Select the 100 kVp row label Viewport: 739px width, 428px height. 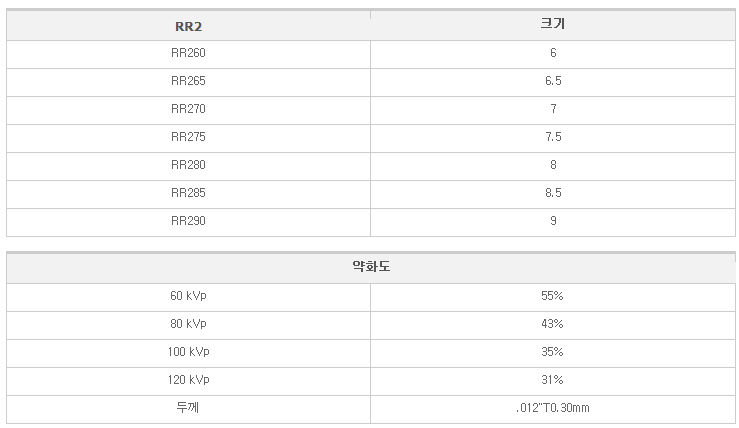189,352
